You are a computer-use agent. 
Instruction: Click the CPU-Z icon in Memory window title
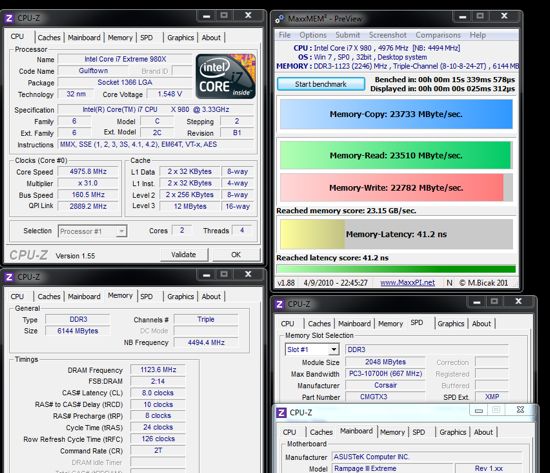[x=9, y=277]
